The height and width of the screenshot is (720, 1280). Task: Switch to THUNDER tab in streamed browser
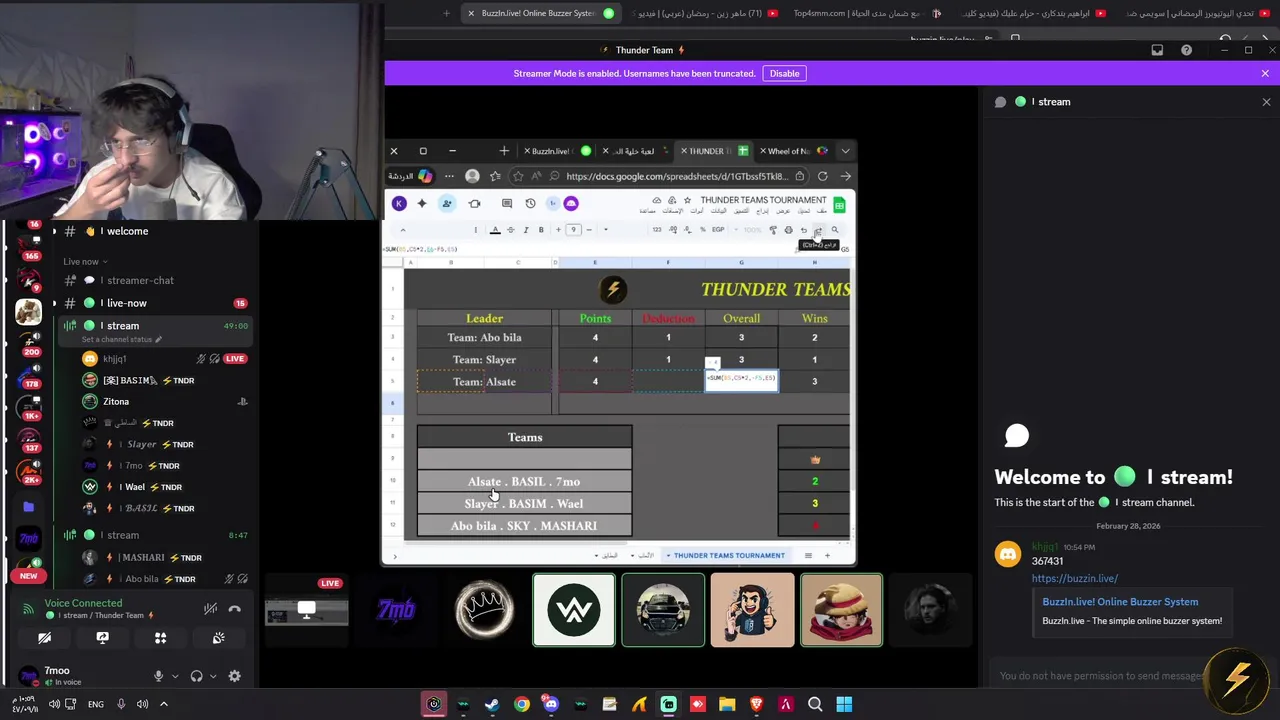coord(716,151)
